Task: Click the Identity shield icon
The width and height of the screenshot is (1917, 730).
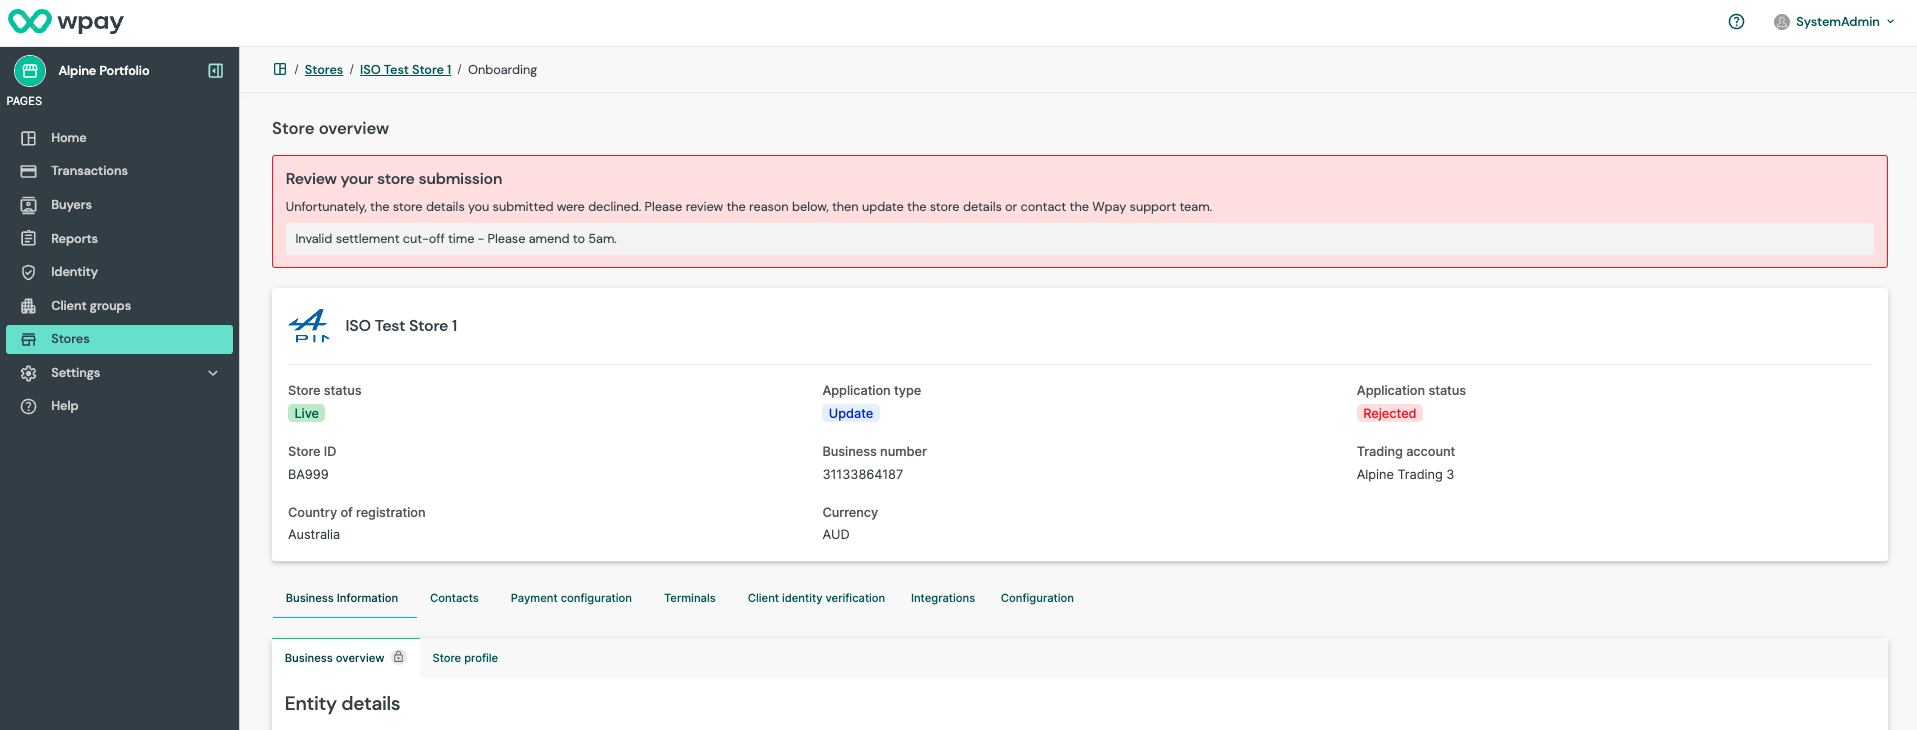Action: tap(29, 272)
